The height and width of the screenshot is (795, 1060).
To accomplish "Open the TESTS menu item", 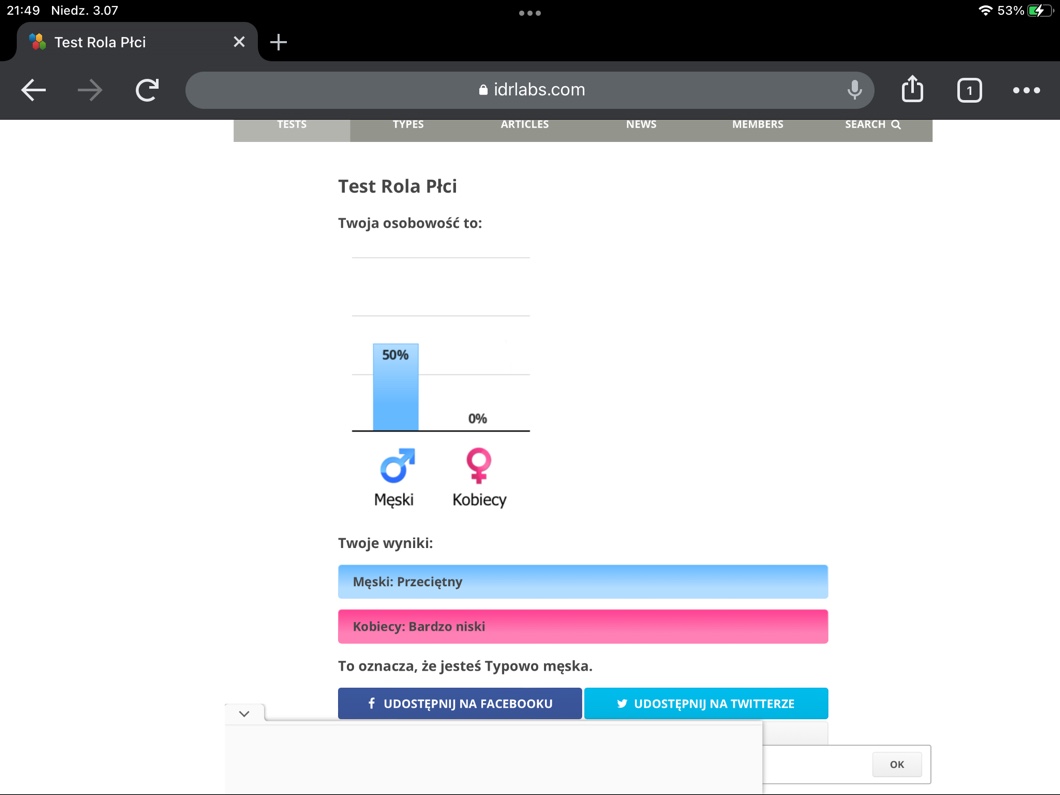I will (292, 125).
